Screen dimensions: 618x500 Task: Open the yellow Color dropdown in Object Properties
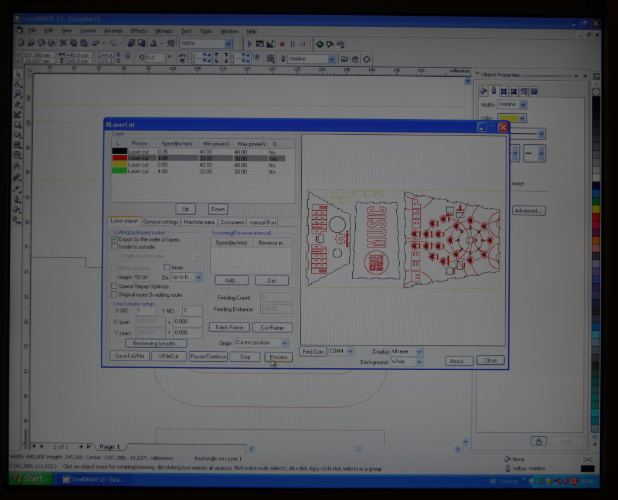522,118
